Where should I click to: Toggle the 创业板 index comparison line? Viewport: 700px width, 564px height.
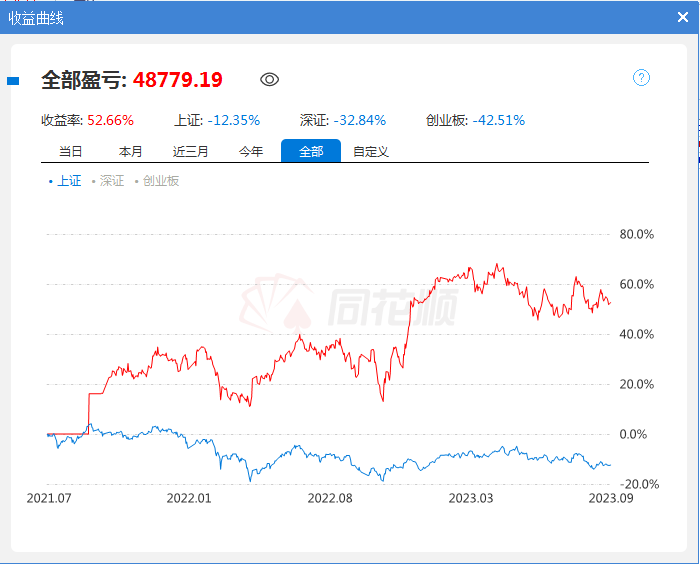coord(157,181)
